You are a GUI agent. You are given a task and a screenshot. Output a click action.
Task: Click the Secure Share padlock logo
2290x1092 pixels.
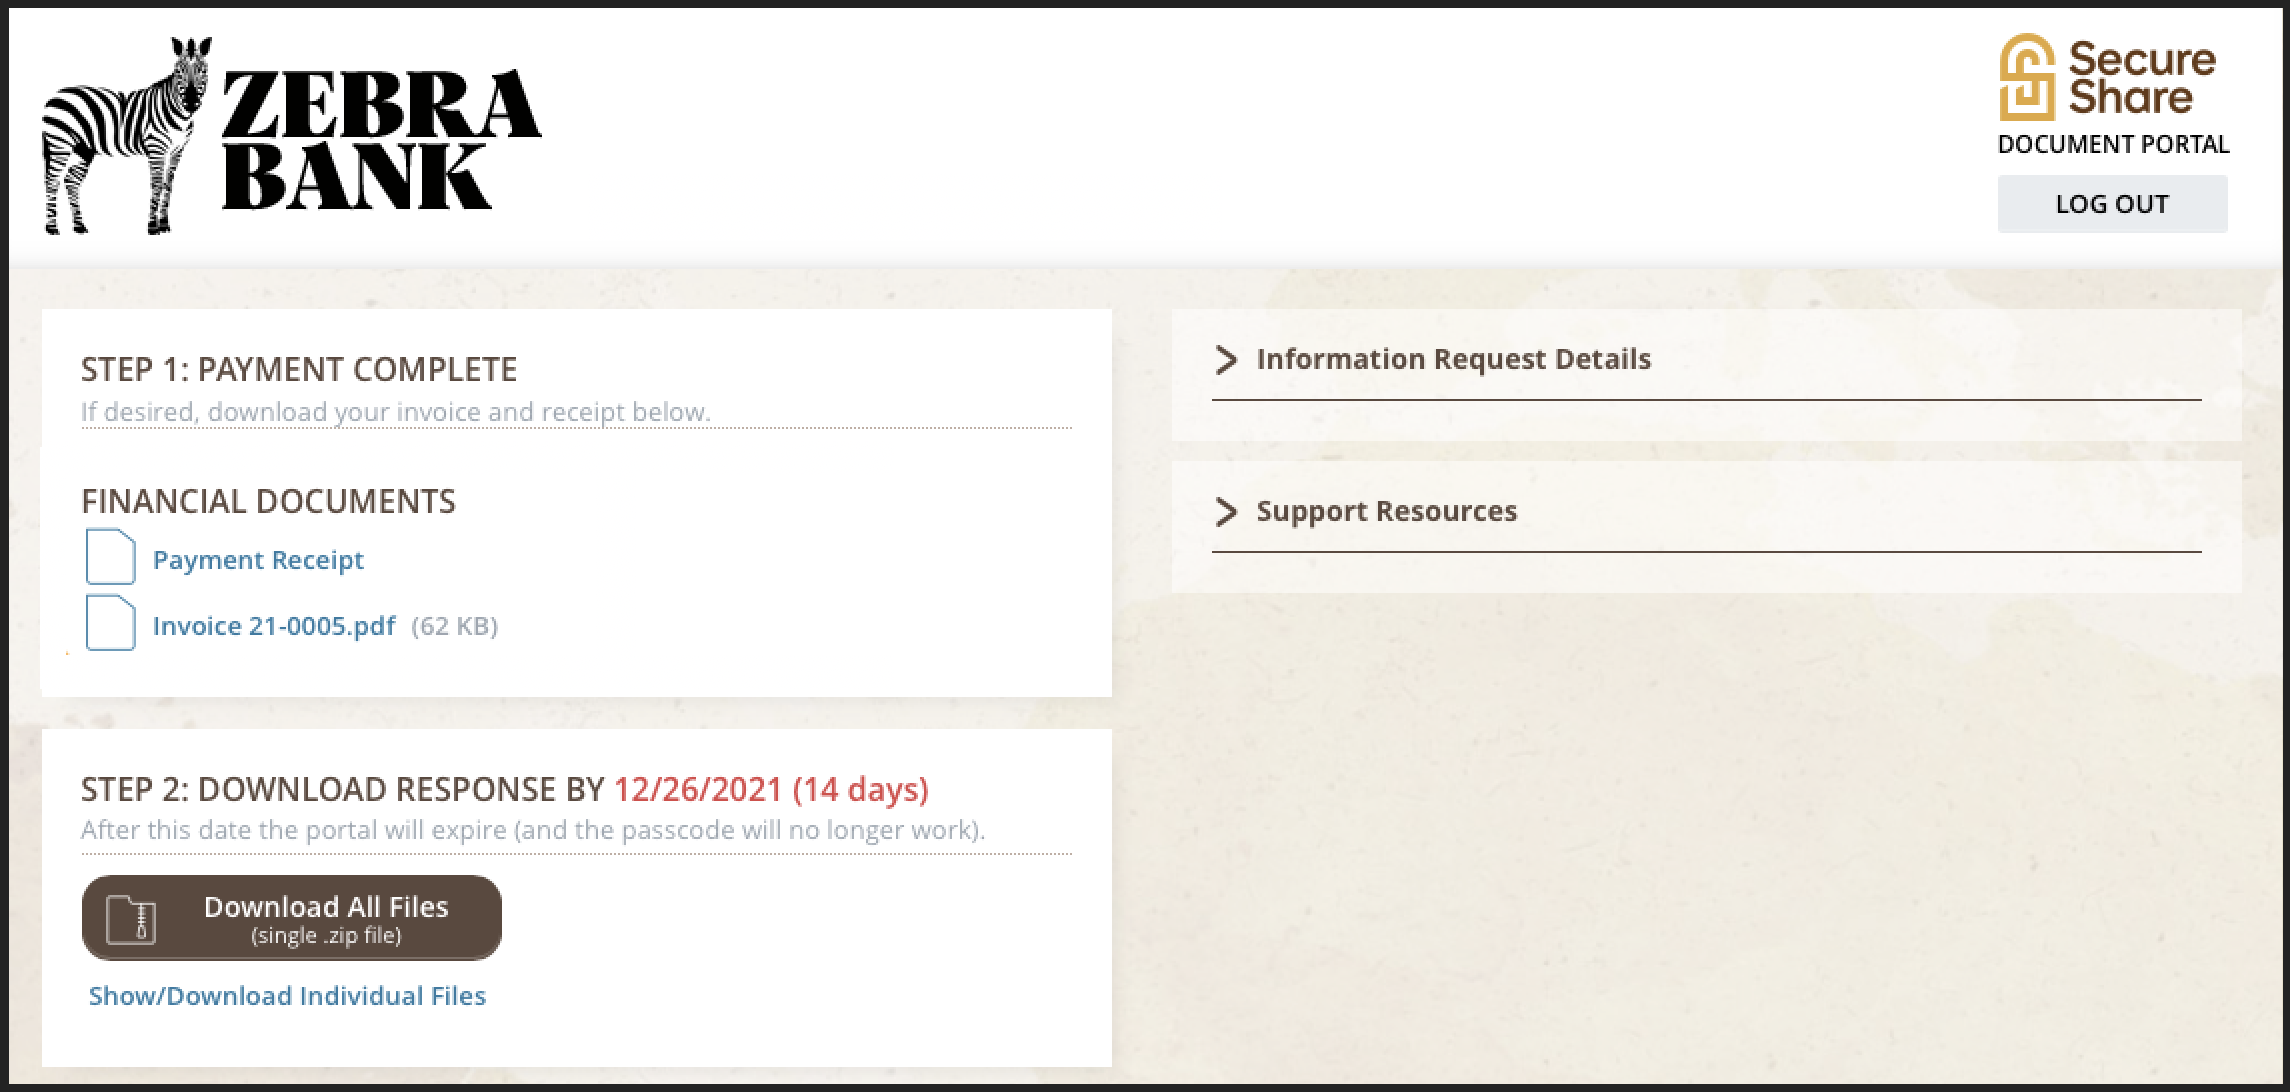click(x=2027, y=78)
